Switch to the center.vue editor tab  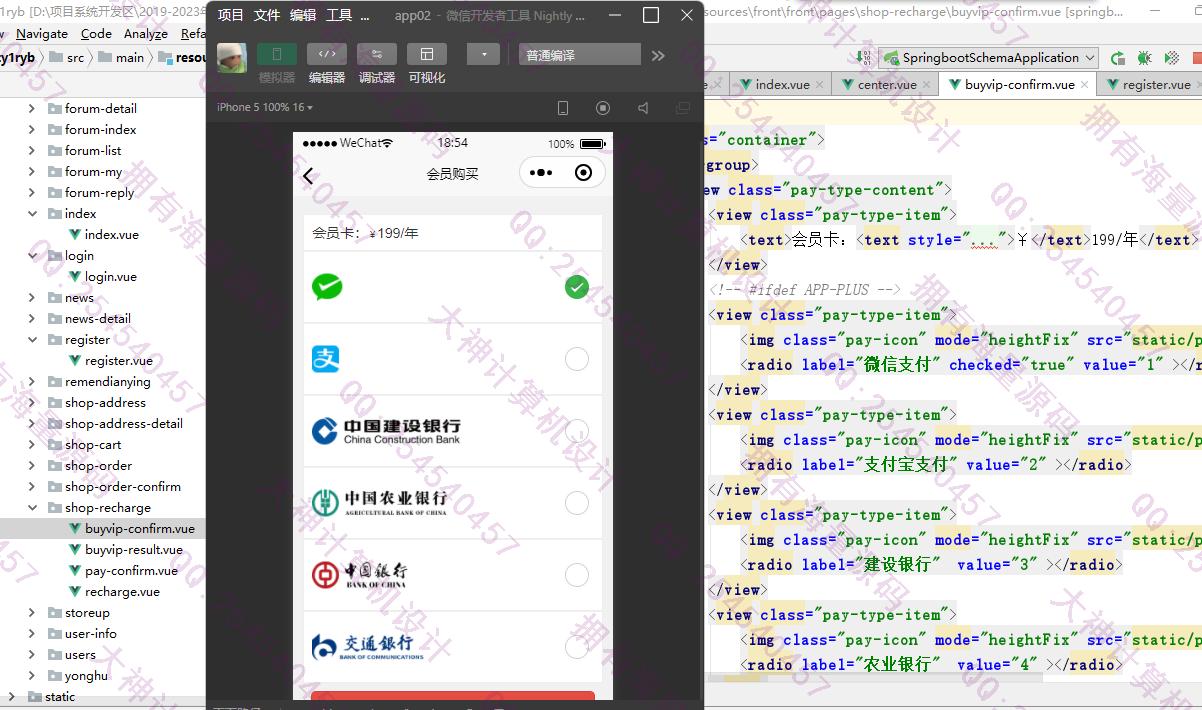click(x=887, y=85)
